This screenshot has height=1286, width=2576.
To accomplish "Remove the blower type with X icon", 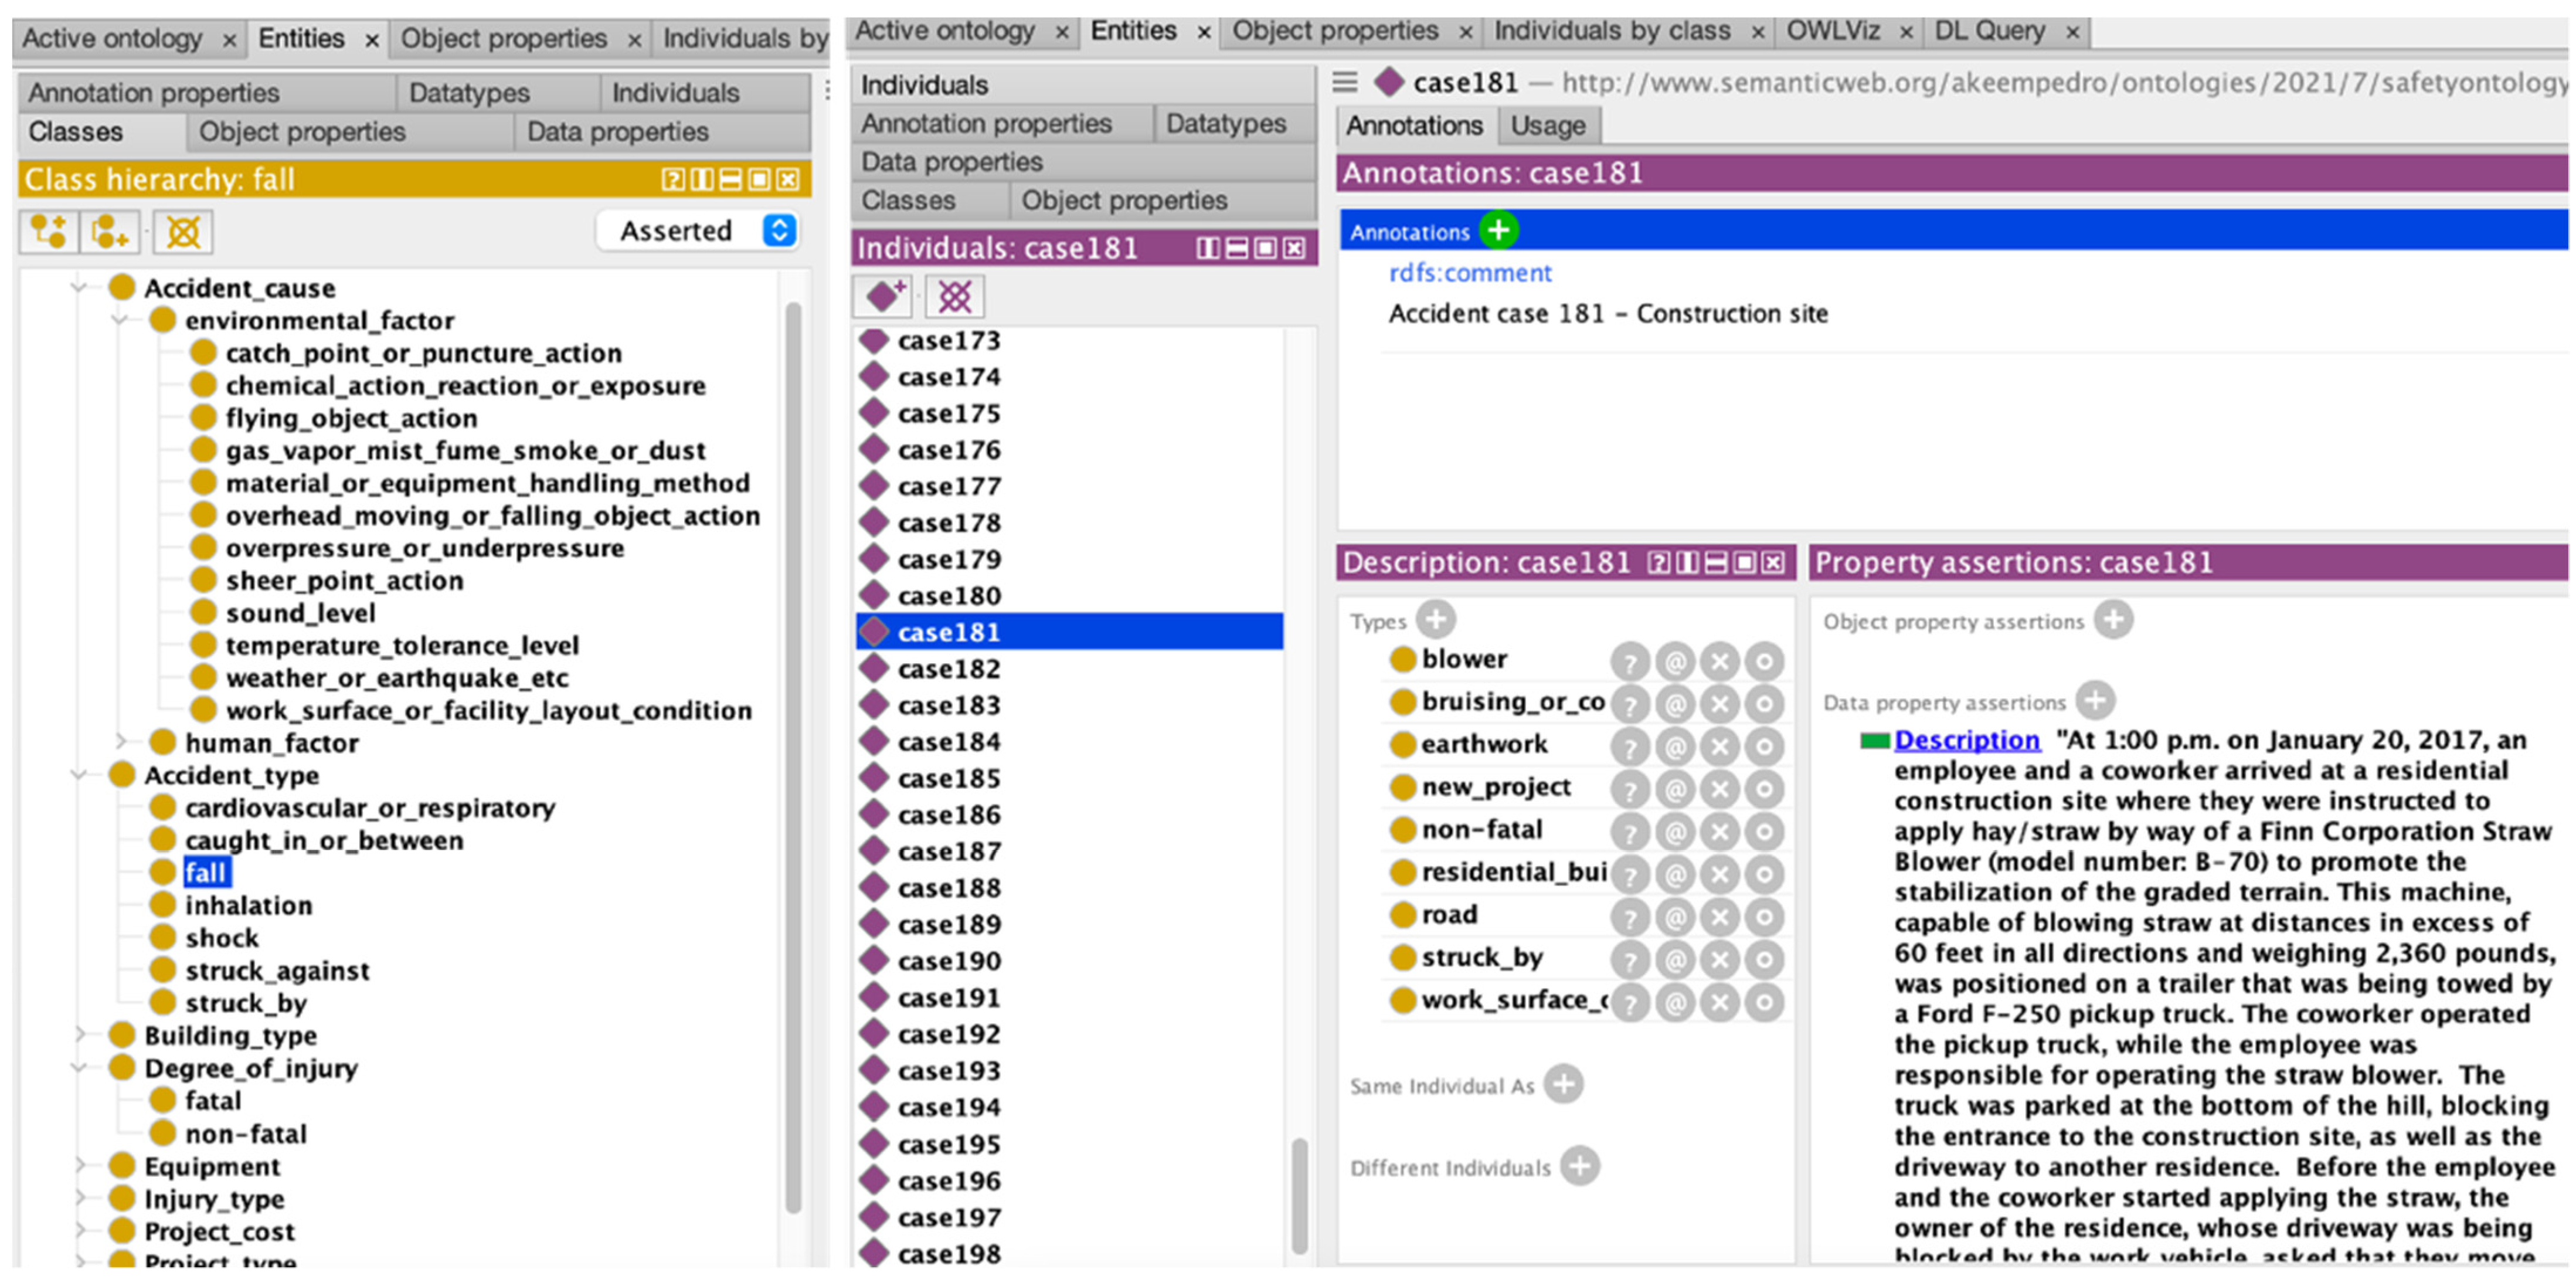I will tap(1720, 661).
